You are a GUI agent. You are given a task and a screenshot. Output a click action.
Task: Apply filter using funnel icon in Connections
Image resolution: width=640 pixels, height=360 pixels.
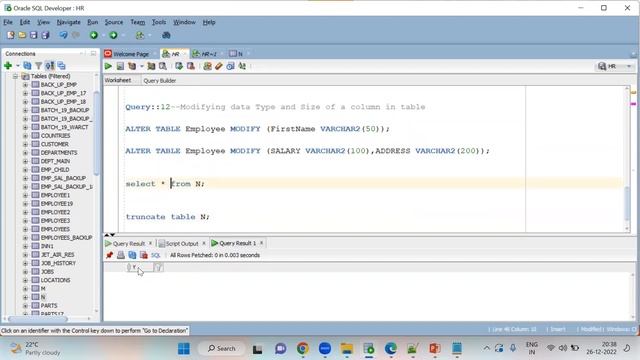point(38,66)
